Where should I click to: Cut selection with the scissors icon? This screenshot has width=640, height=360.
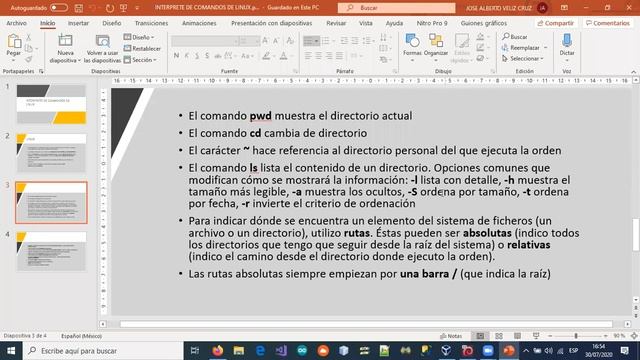coord(29,38)
